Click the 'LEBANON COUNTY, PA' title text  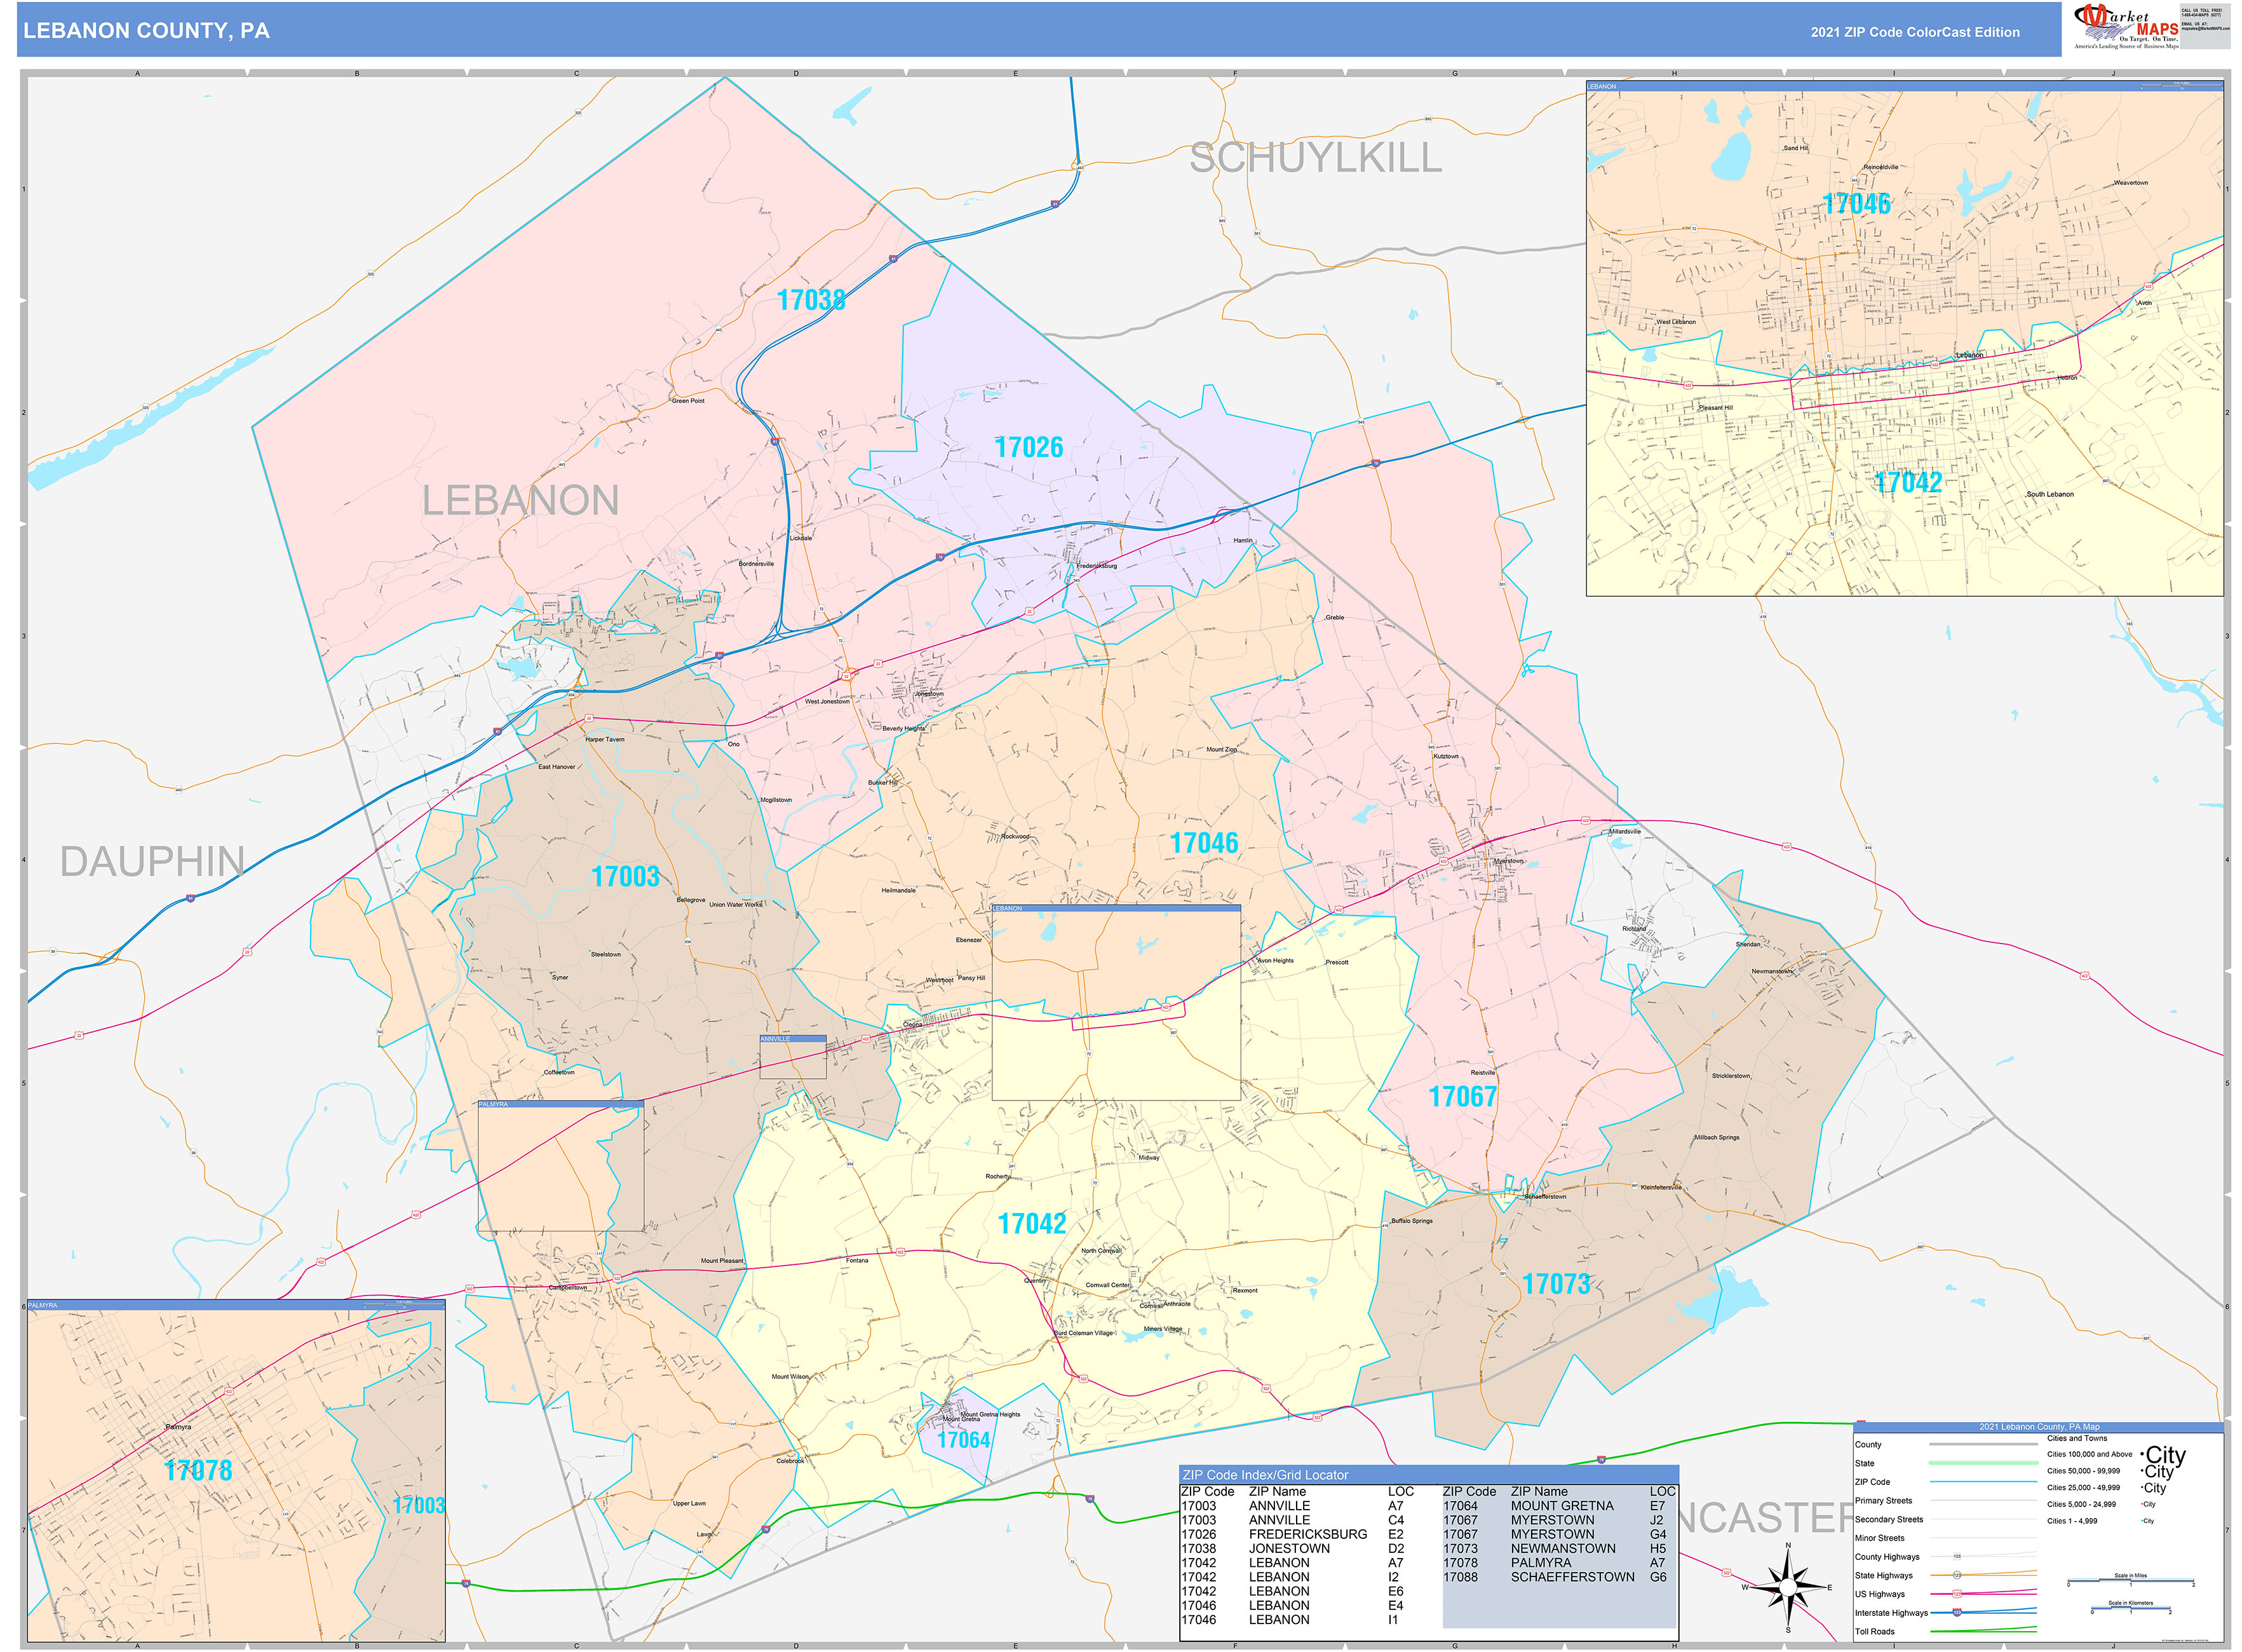pos(146,31)
